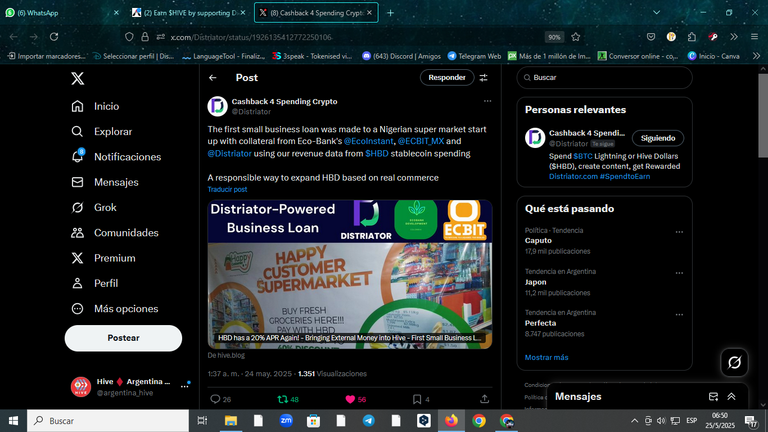Open Perfil in the sidebar
The width and height of the screenshot is (768, 432).
[x=95, y=284]
